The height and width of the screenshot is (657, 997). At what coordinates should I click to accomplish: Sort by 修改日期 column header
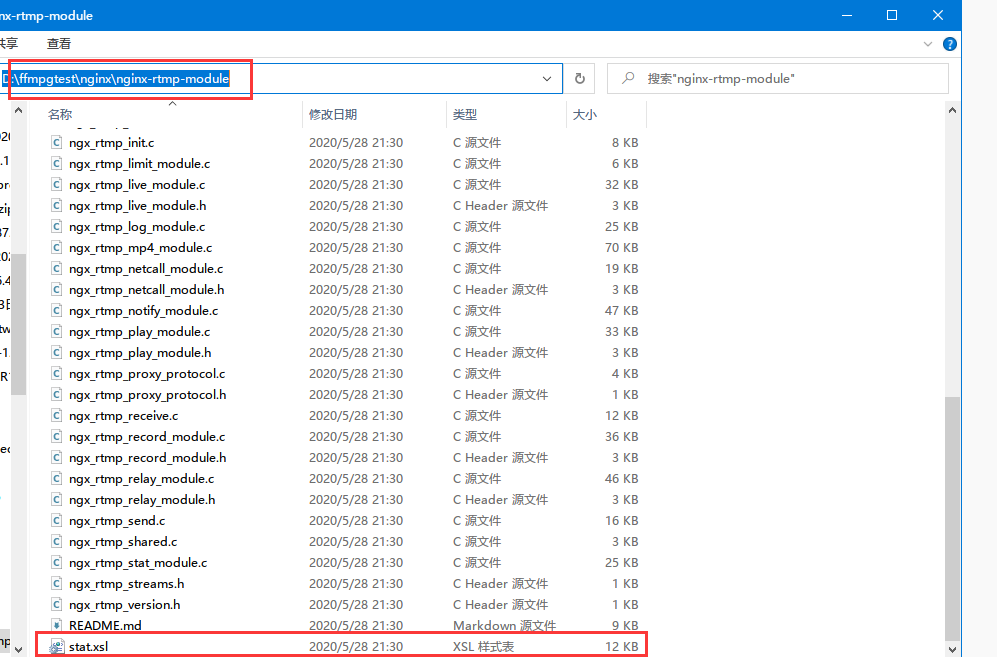point(333,114)
